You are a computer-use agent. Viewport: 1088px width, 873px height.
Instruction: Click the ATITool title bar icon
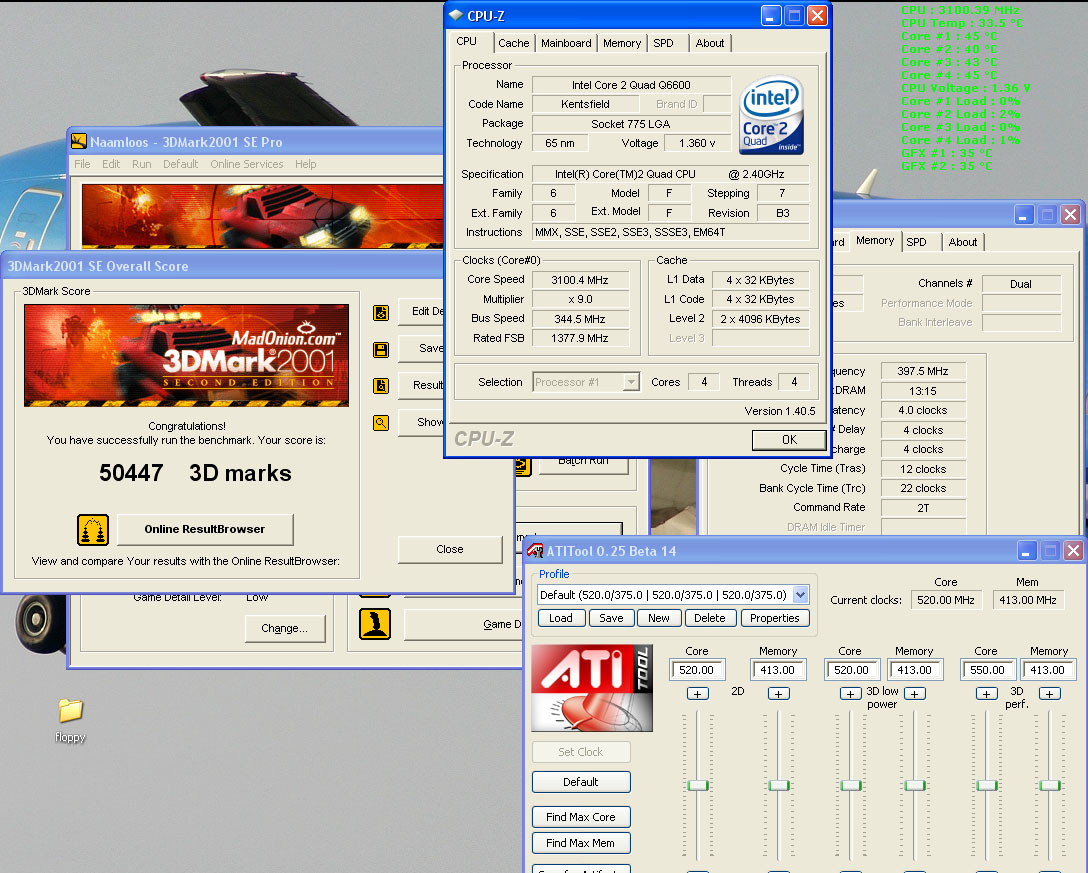(535, 551)
